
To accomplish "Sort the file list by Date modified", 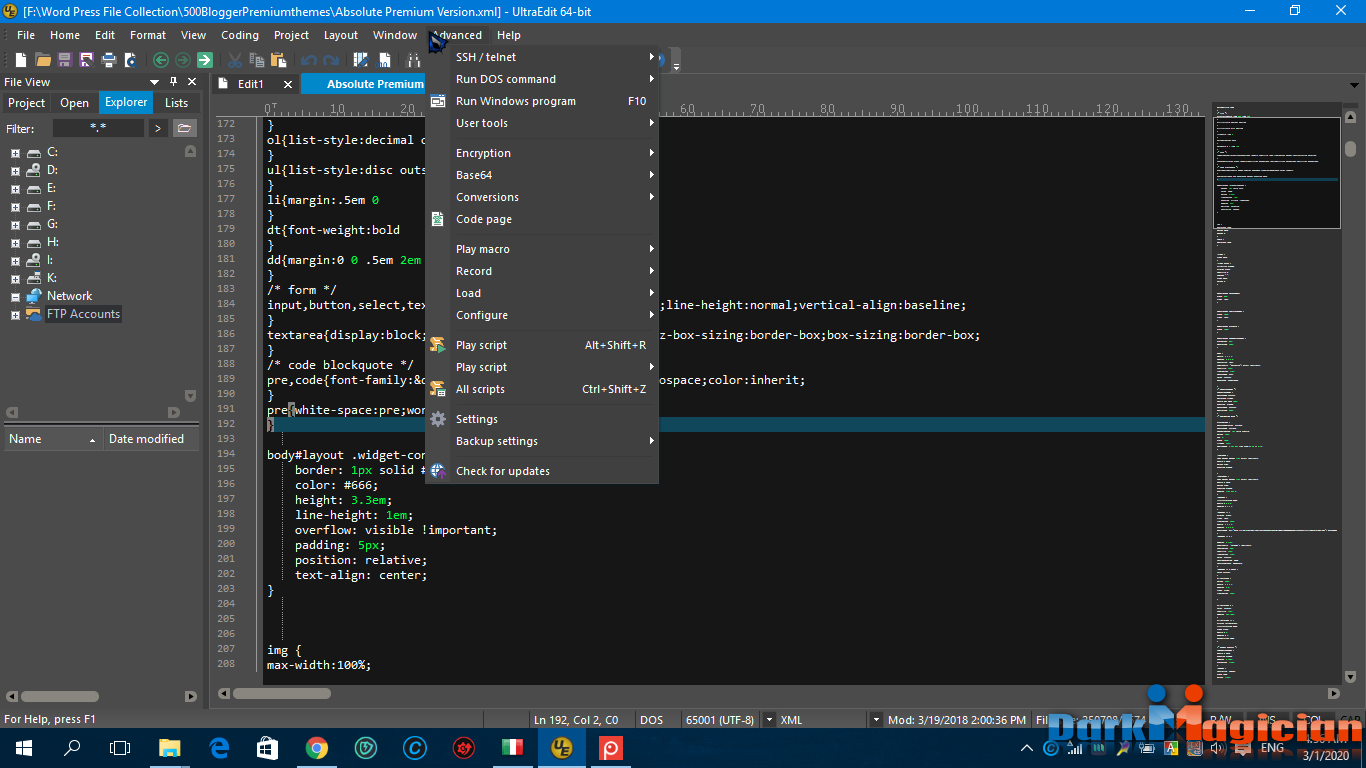I will click(151, 439).
